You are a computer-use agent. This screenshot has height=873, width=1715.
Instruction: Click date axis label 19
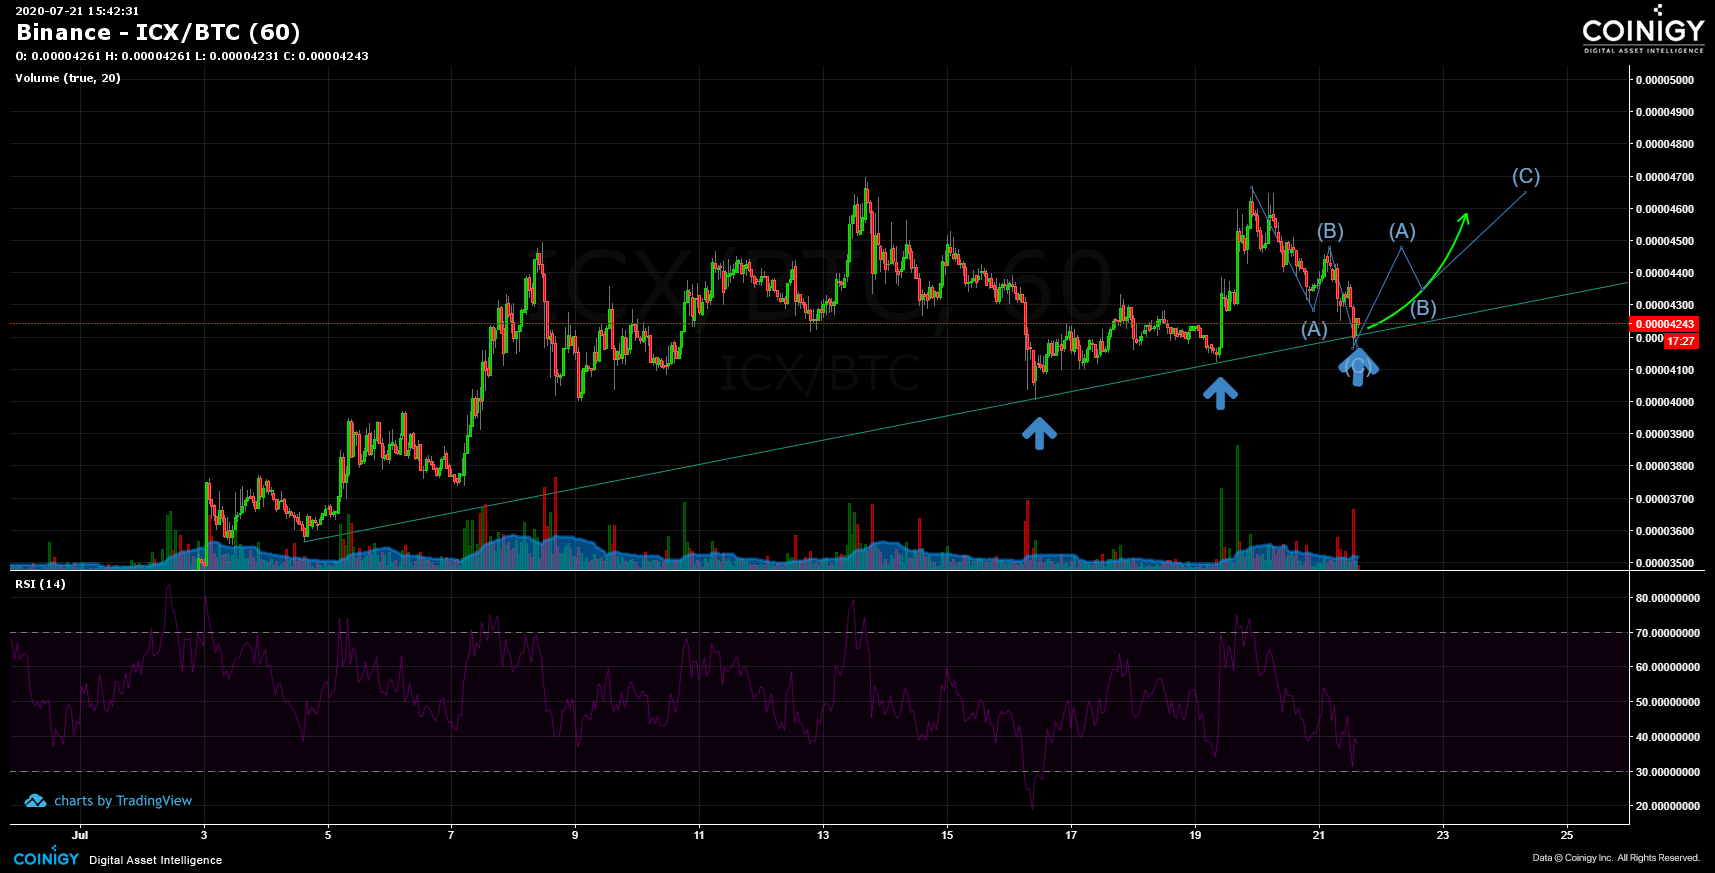(x=1195, y=835)
